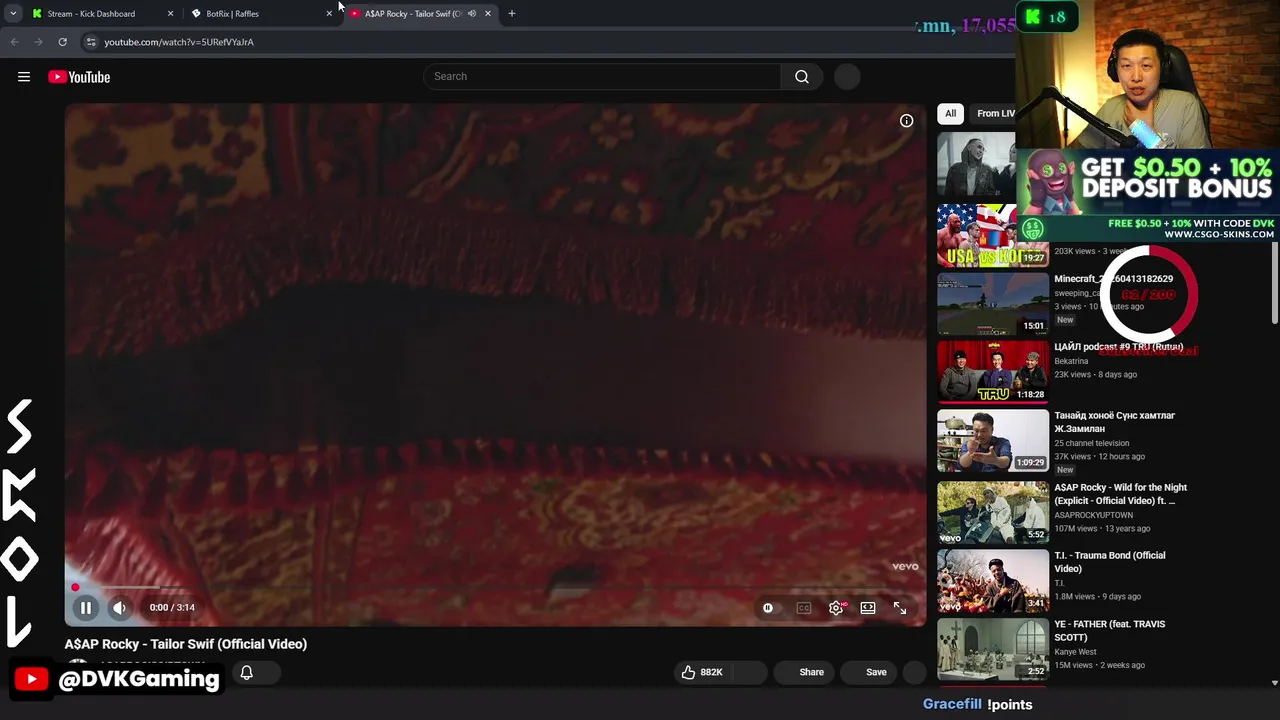The width and height of the screenshot is (1280, 720).
Task: Click the Bekatrina channel name
Action: click(x=1071, y=361)
